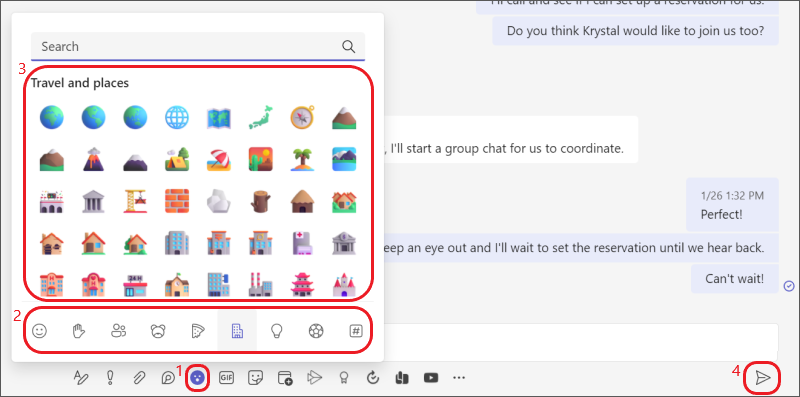800x397 pixels.
Task: Select the "Can't wait!" chat message
Action: point(735,279)
